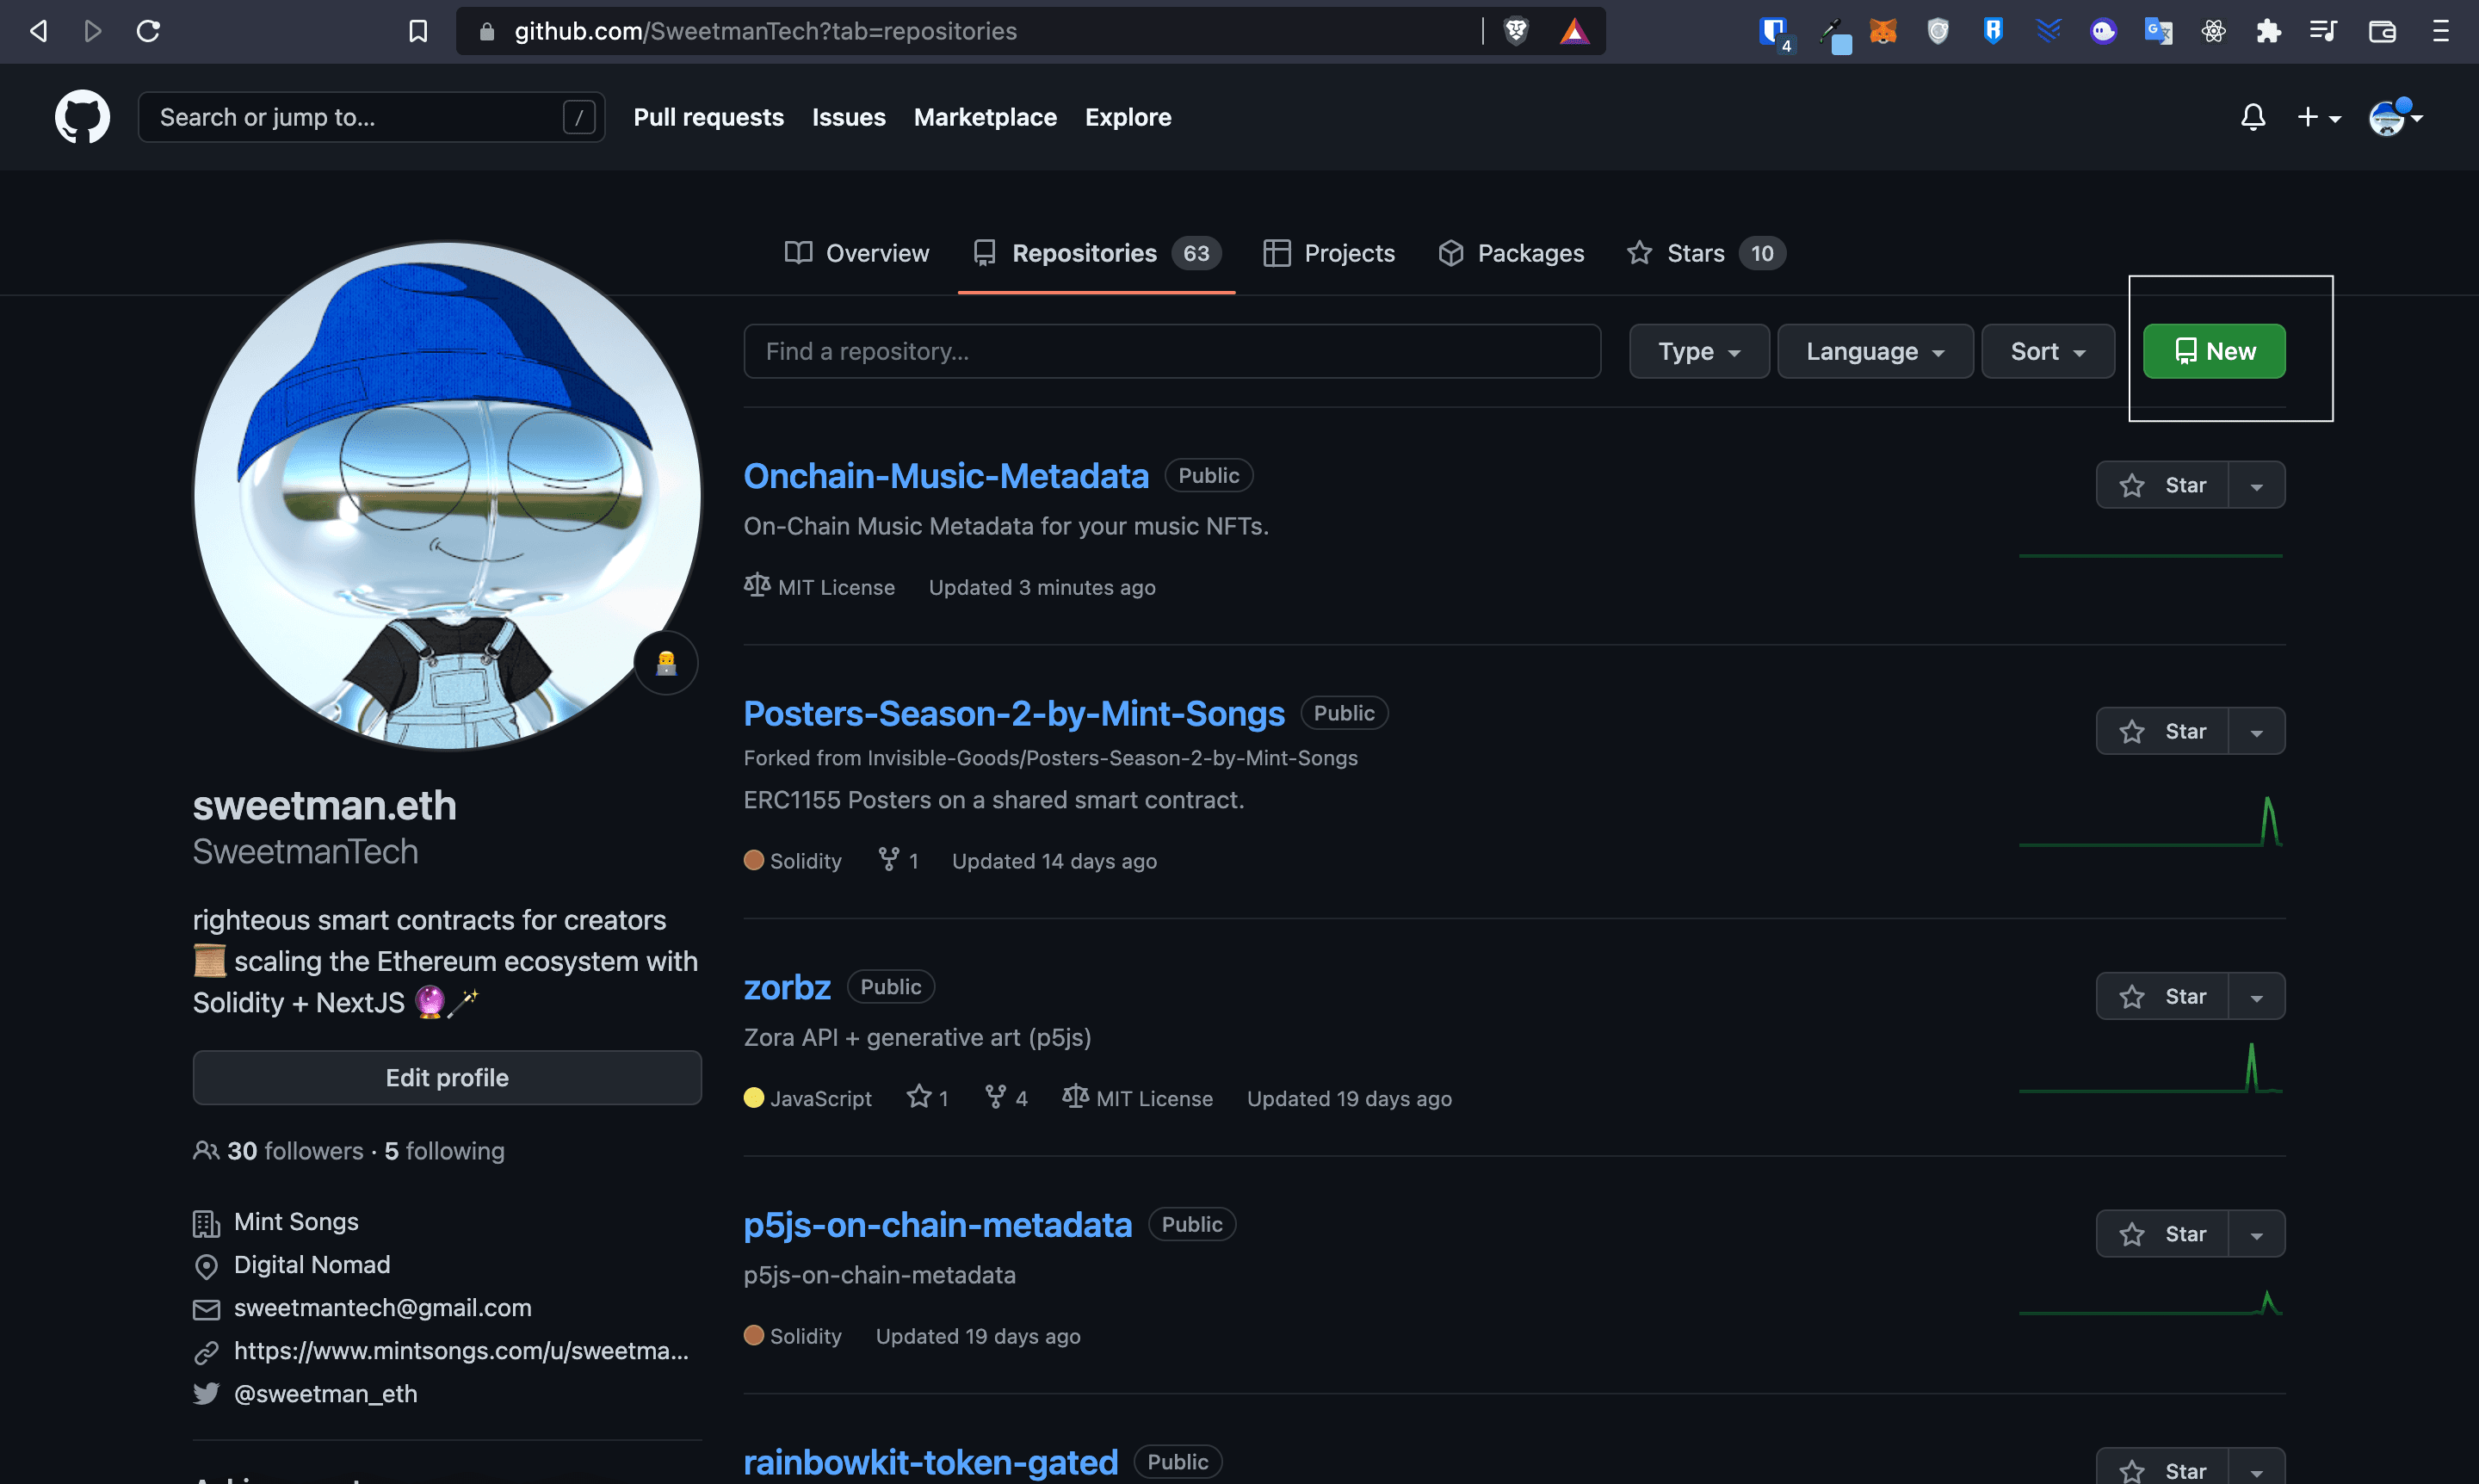Bookmark this page with the bookmark icon
This screenshot has width=2479, height=1484.
click(x=418, y=31)
